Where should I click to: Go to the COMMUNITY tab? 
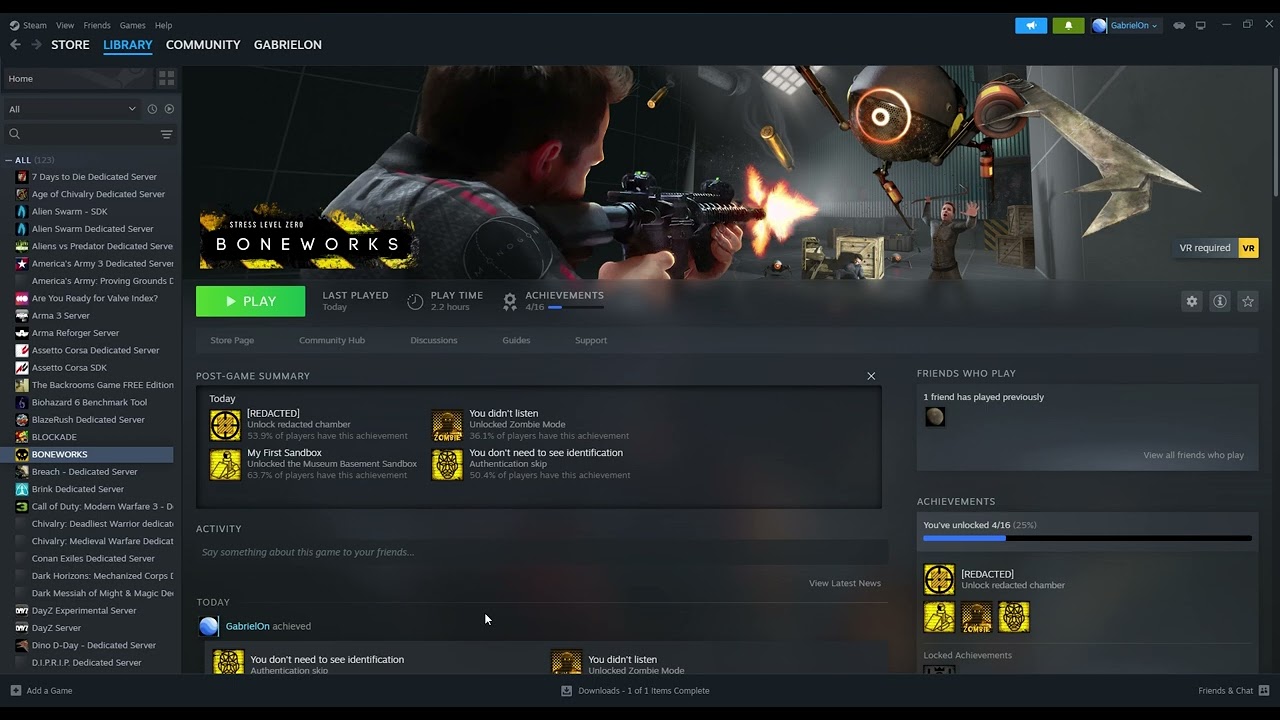click(203, 45)
